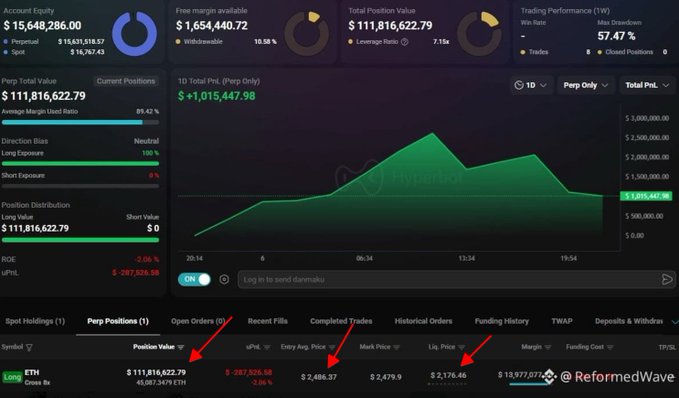
Task: Click mark price $2,479.9 cell
Action: [385, 377]
